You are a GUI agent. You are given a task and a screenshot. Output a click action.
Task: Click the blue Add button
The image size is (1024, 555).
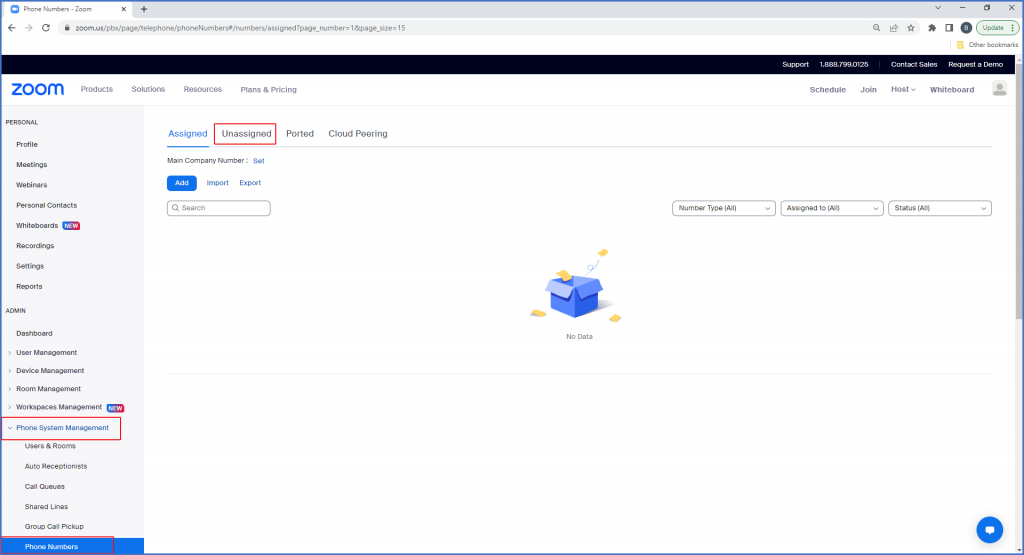181,183
